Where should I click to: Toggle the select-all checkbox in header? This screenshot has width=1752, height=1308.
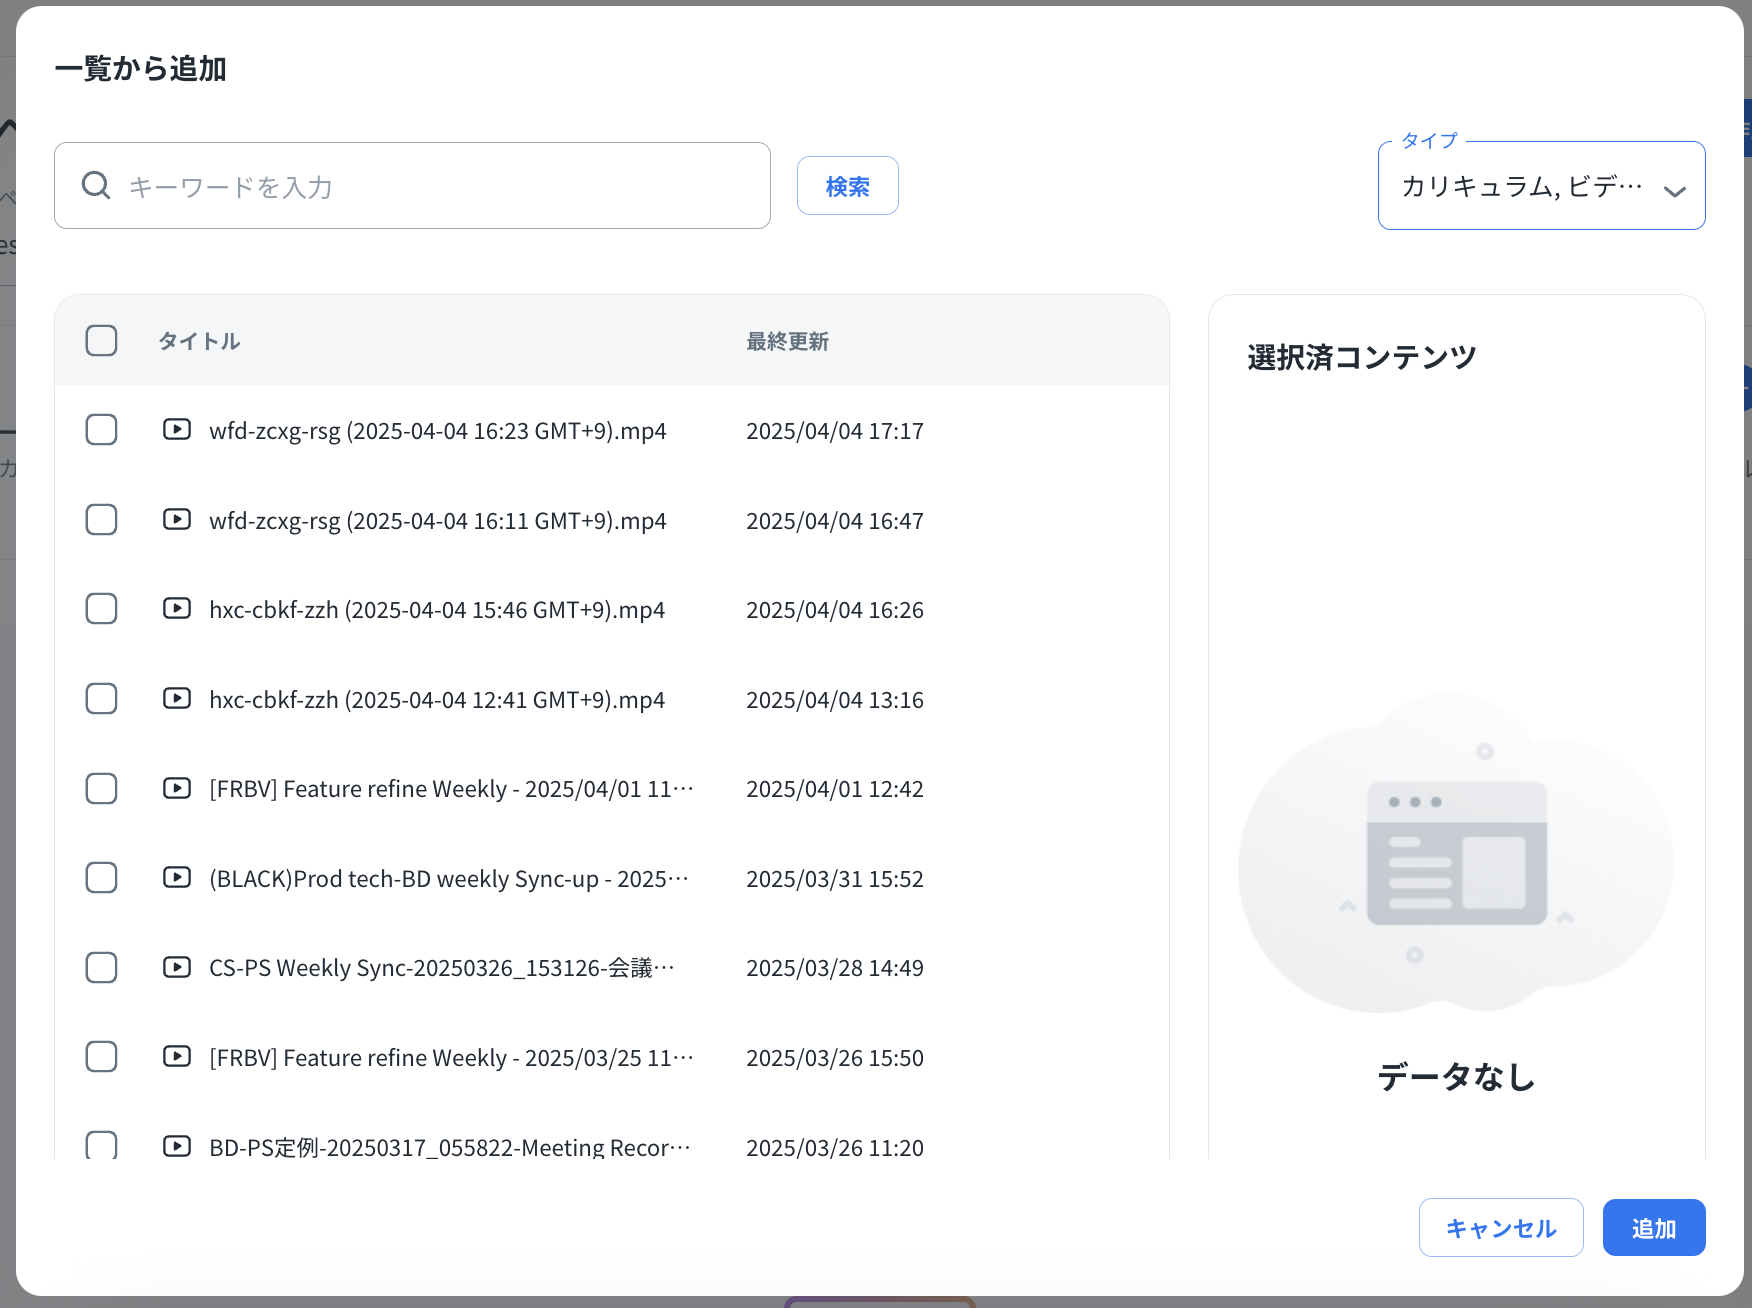pos(101,341)
